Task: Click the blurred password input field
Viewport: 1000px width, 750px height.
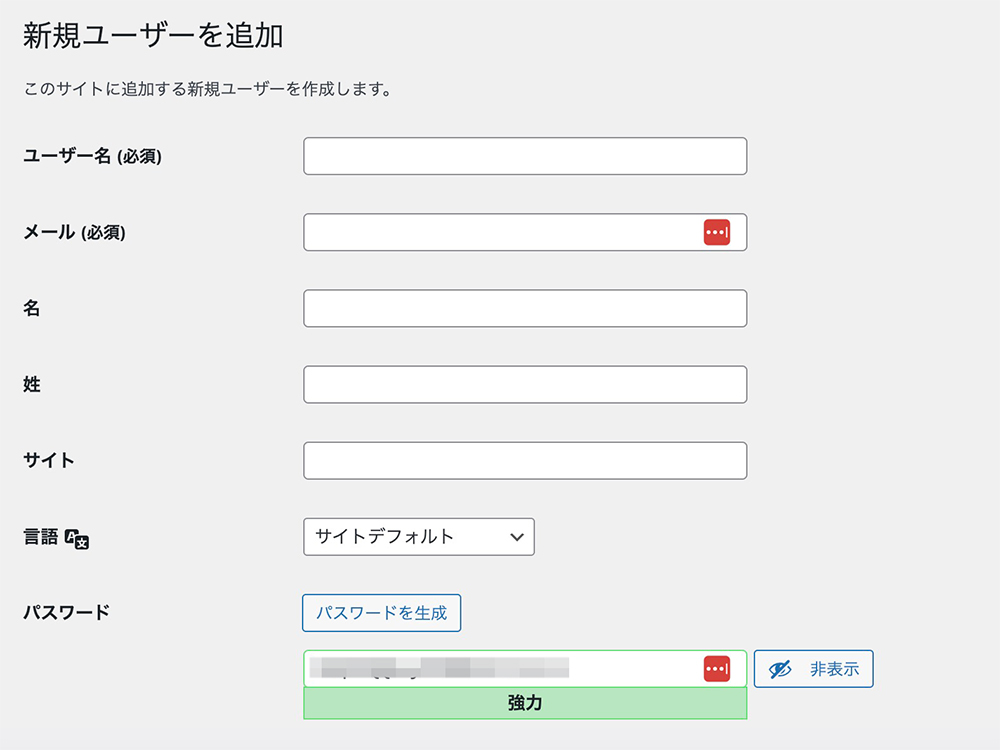Action: click(x=525, y=668)
